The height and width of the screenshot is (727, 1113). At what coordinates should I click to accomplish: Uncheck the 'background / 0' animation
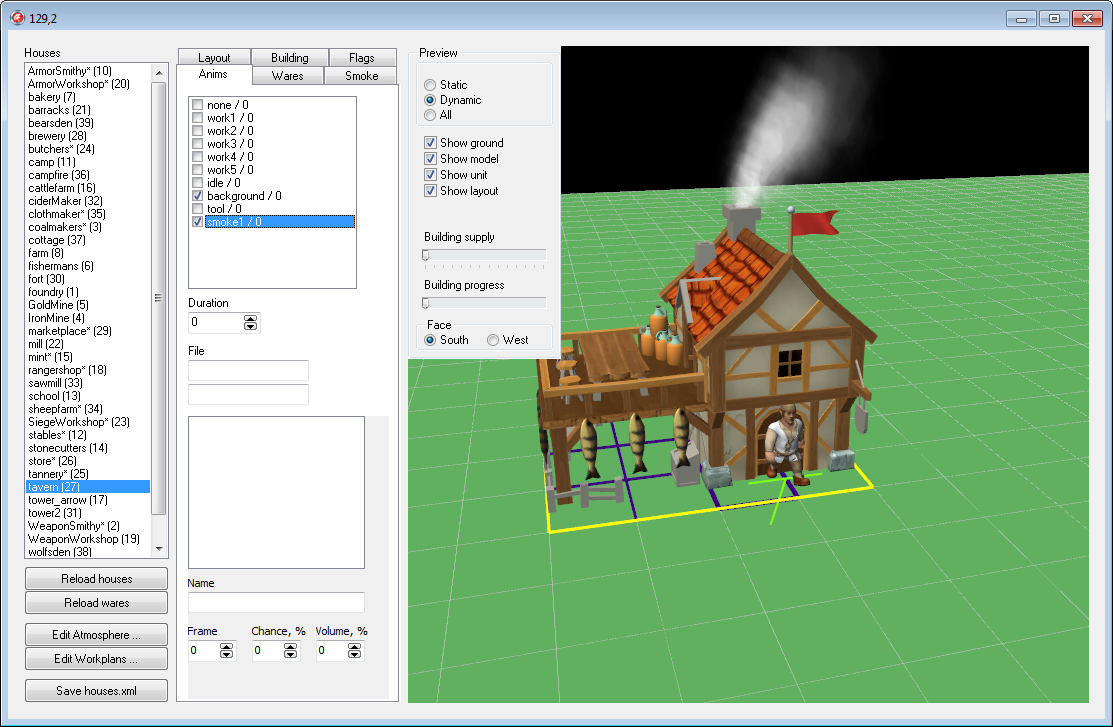tap(197, 196)
